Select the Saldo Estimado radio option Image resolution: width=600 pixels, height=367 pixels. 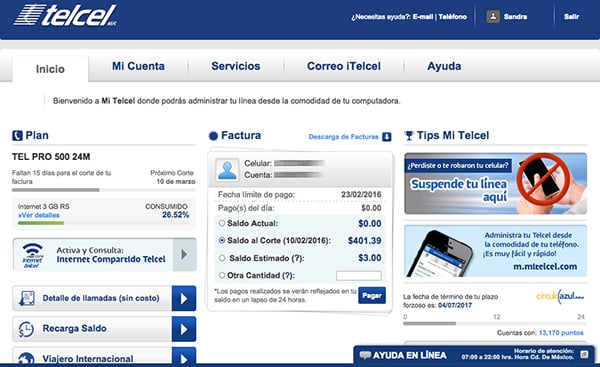tap(222, 258)
